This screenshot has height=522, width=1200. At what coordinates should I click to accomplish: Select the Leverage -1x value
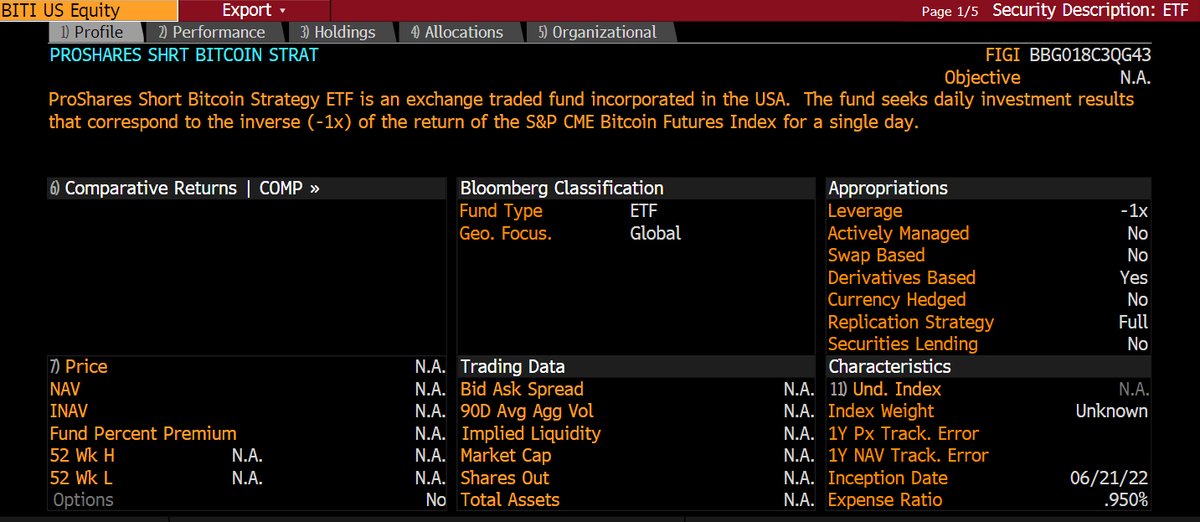1133,211
